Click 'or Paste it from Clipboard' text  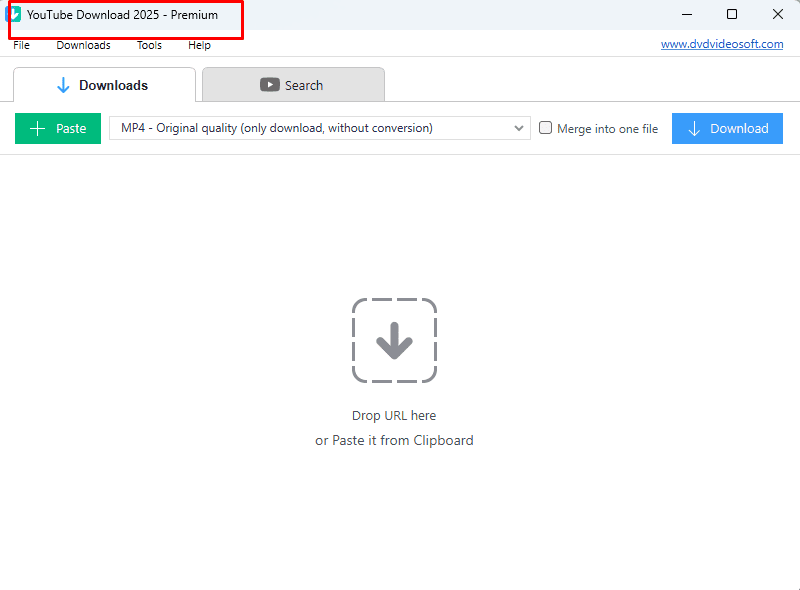tap(394, 440)
